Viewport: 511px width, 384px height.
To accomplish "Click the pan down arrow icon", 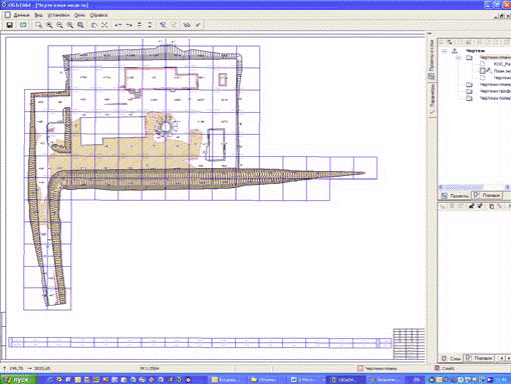I will [x=150, y=25].
